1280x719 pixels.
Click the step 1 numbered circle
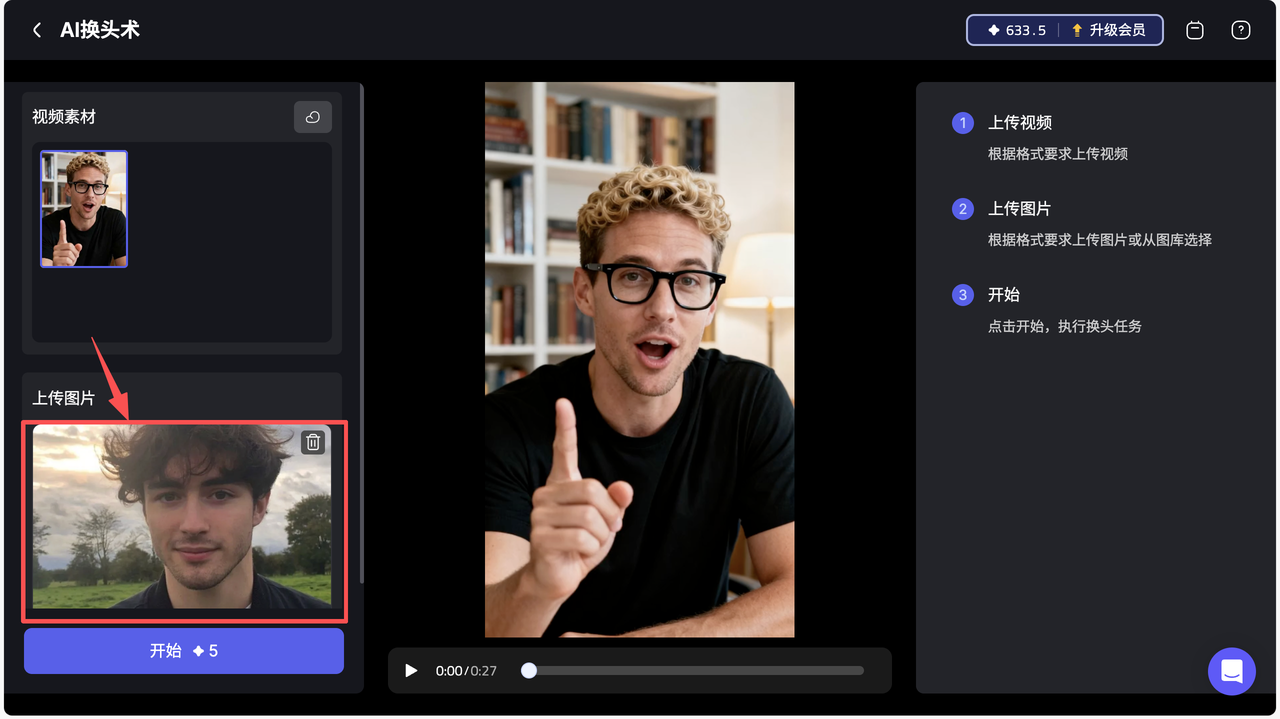tap(962, 123)
